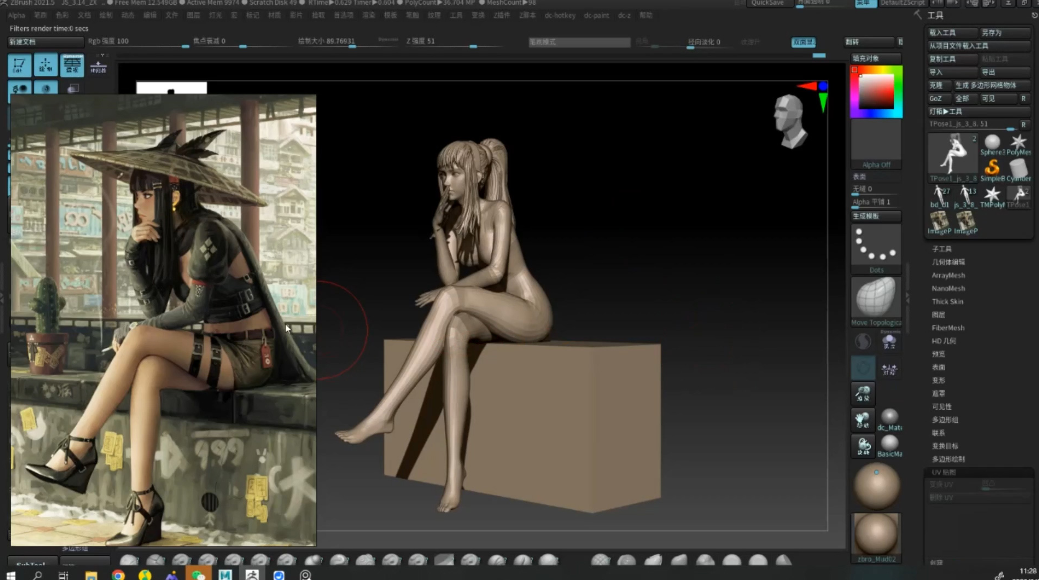Image resolution: width=1039 pixels, height=580 pixels.
Task: Open the Dots stroke selector
Action: [x=876, y=249]
